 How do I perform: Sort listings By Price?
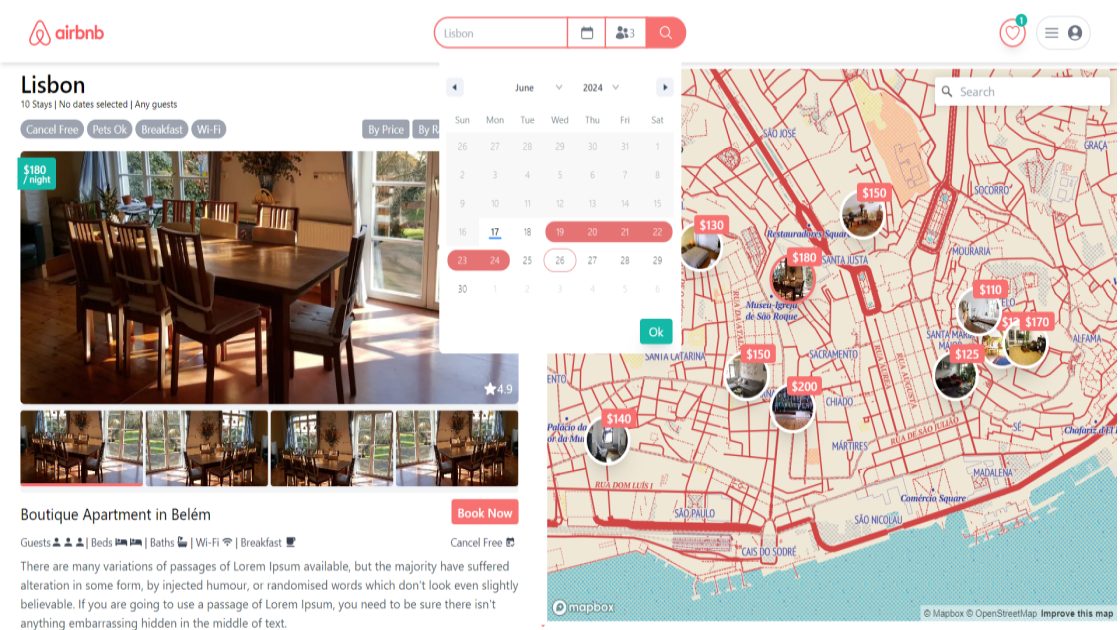(x=386, y=129)
